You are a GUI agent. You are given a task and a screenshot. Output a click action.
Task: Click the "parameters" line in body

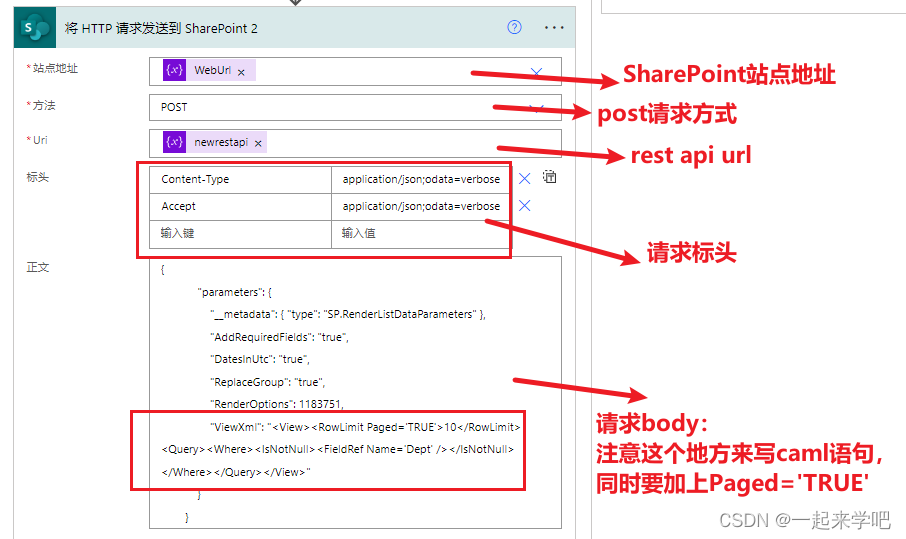235,292
